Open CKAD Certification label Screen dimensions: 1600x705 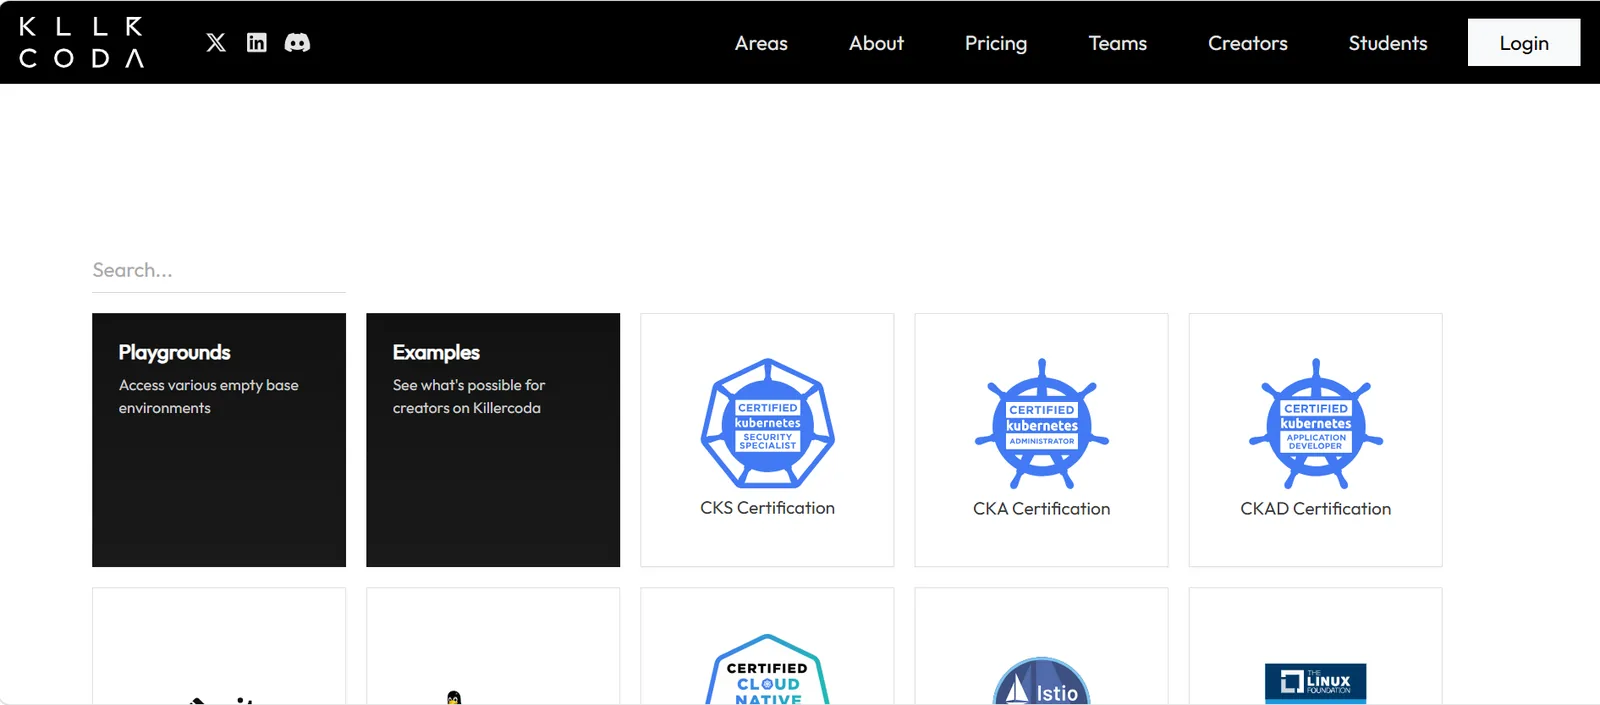[x=1316, y=509]
